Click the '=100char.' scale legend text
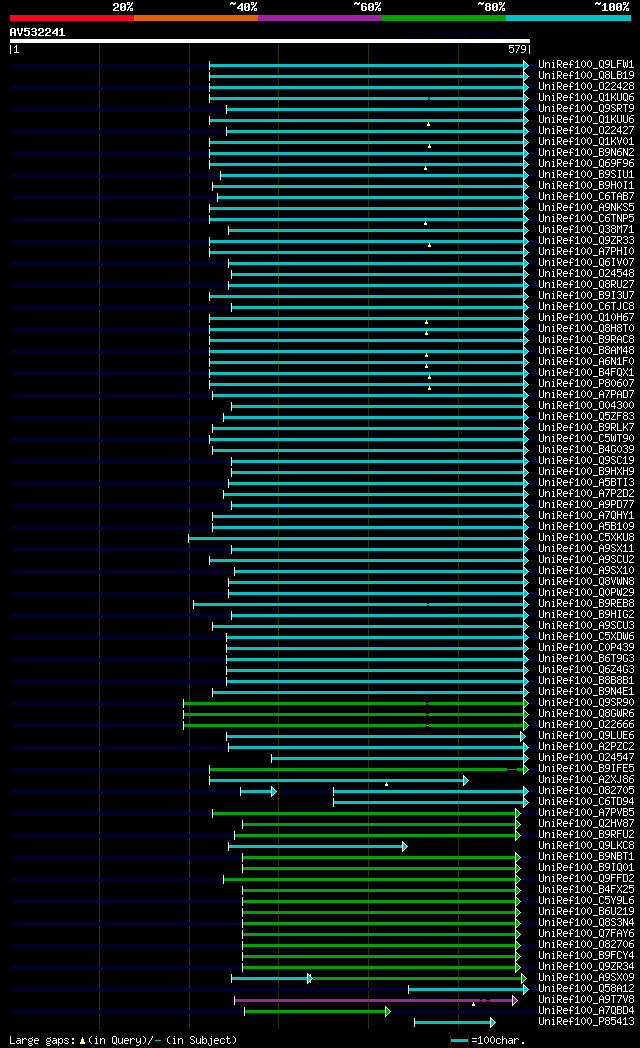640x1048 pixels. tap(498, 1040)
